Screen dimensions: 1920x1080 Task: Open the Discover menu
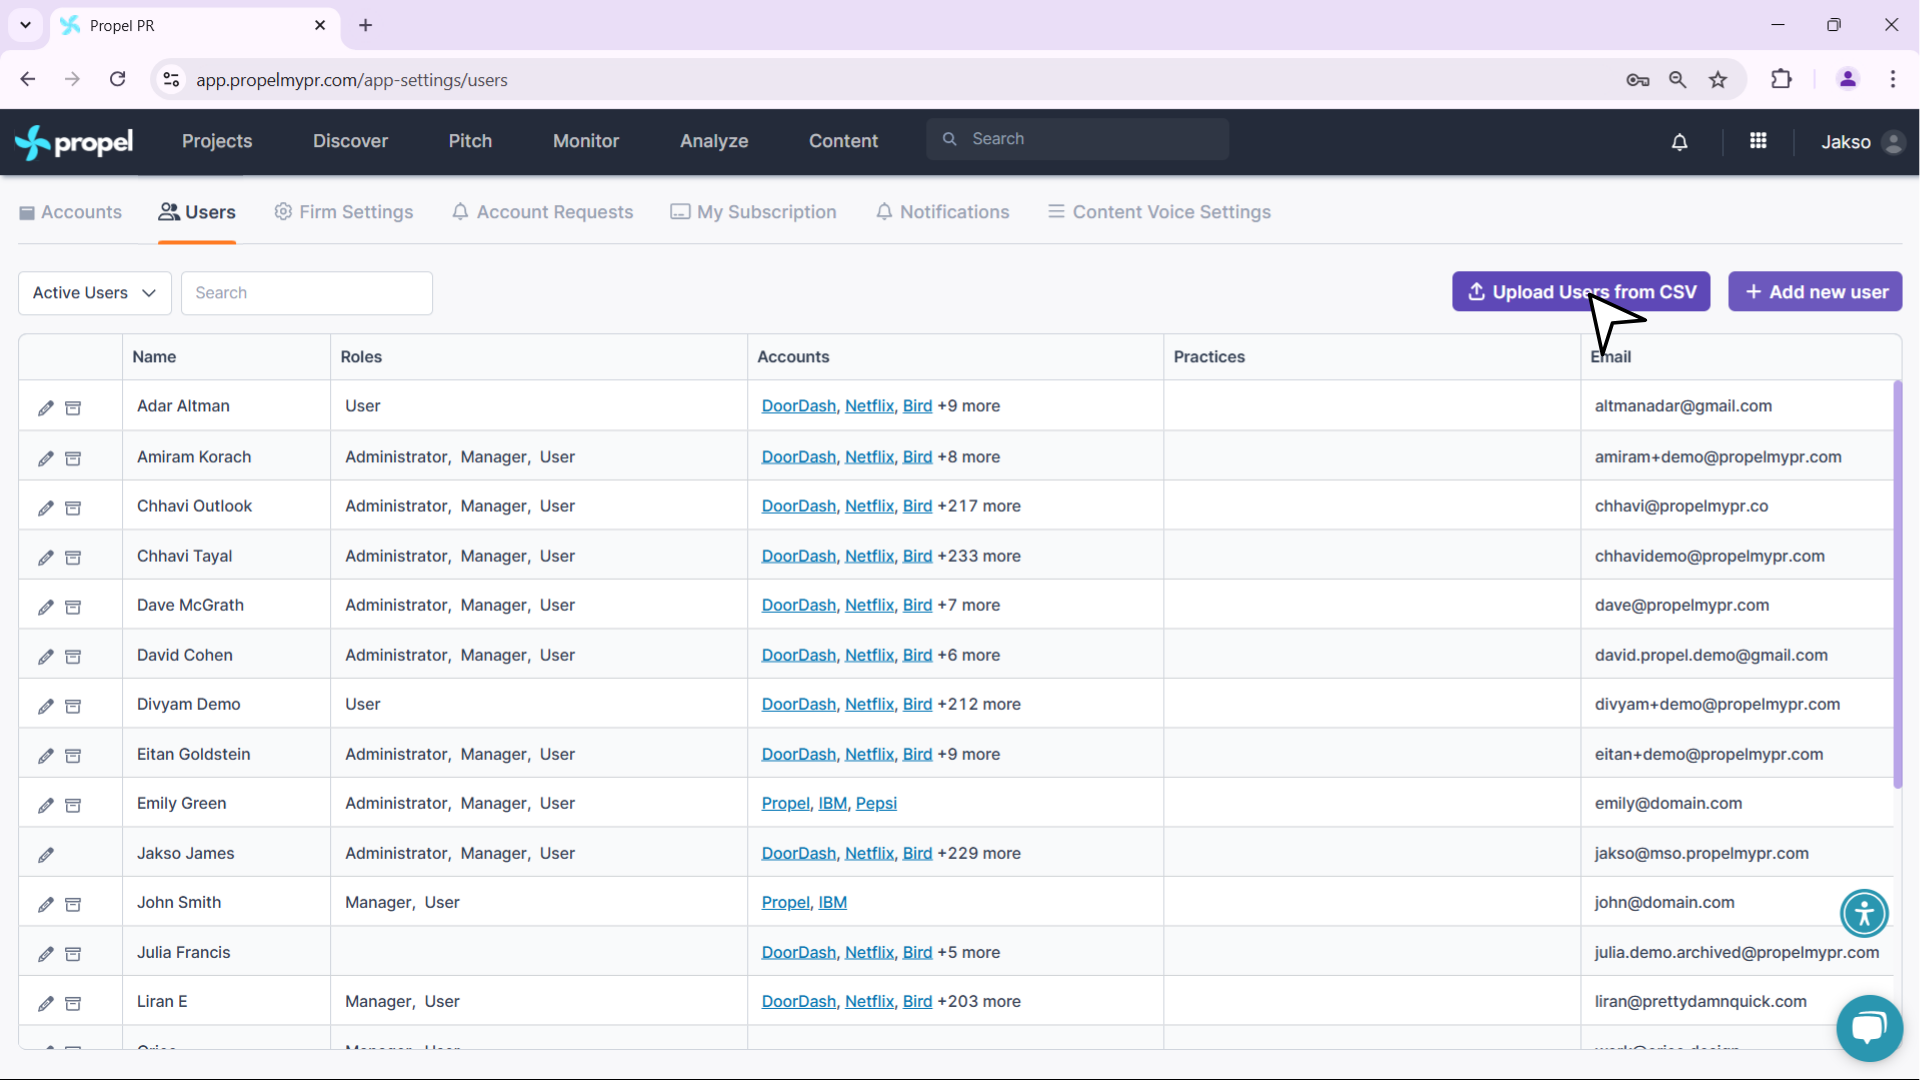click(x=350, y=141)
